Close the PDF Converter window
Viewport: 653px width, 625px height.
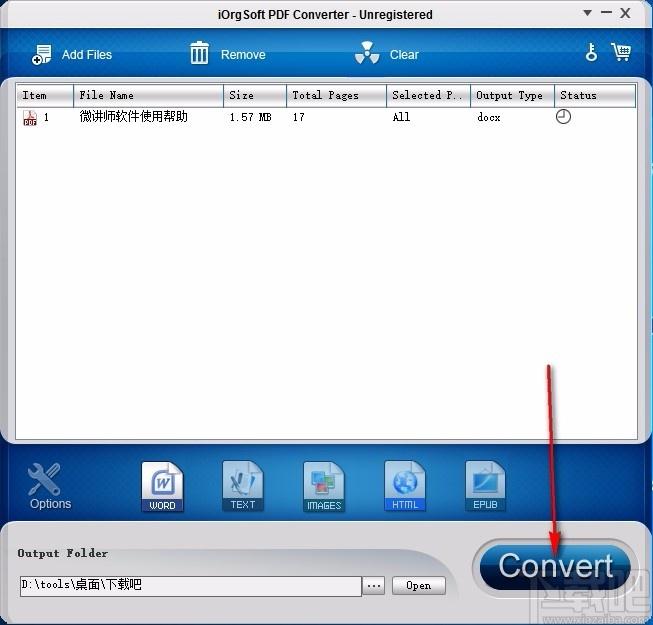(x=625, y=13)
